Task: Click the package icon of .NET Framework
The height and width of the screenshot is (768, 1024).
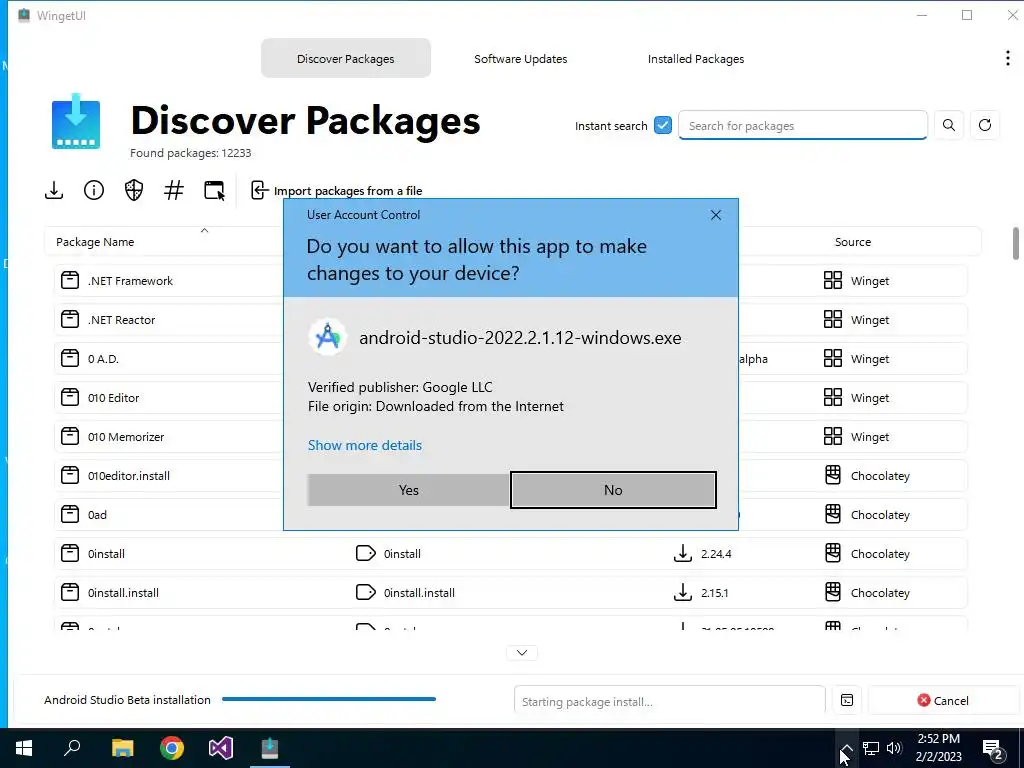Action: [x=70, y=281]
